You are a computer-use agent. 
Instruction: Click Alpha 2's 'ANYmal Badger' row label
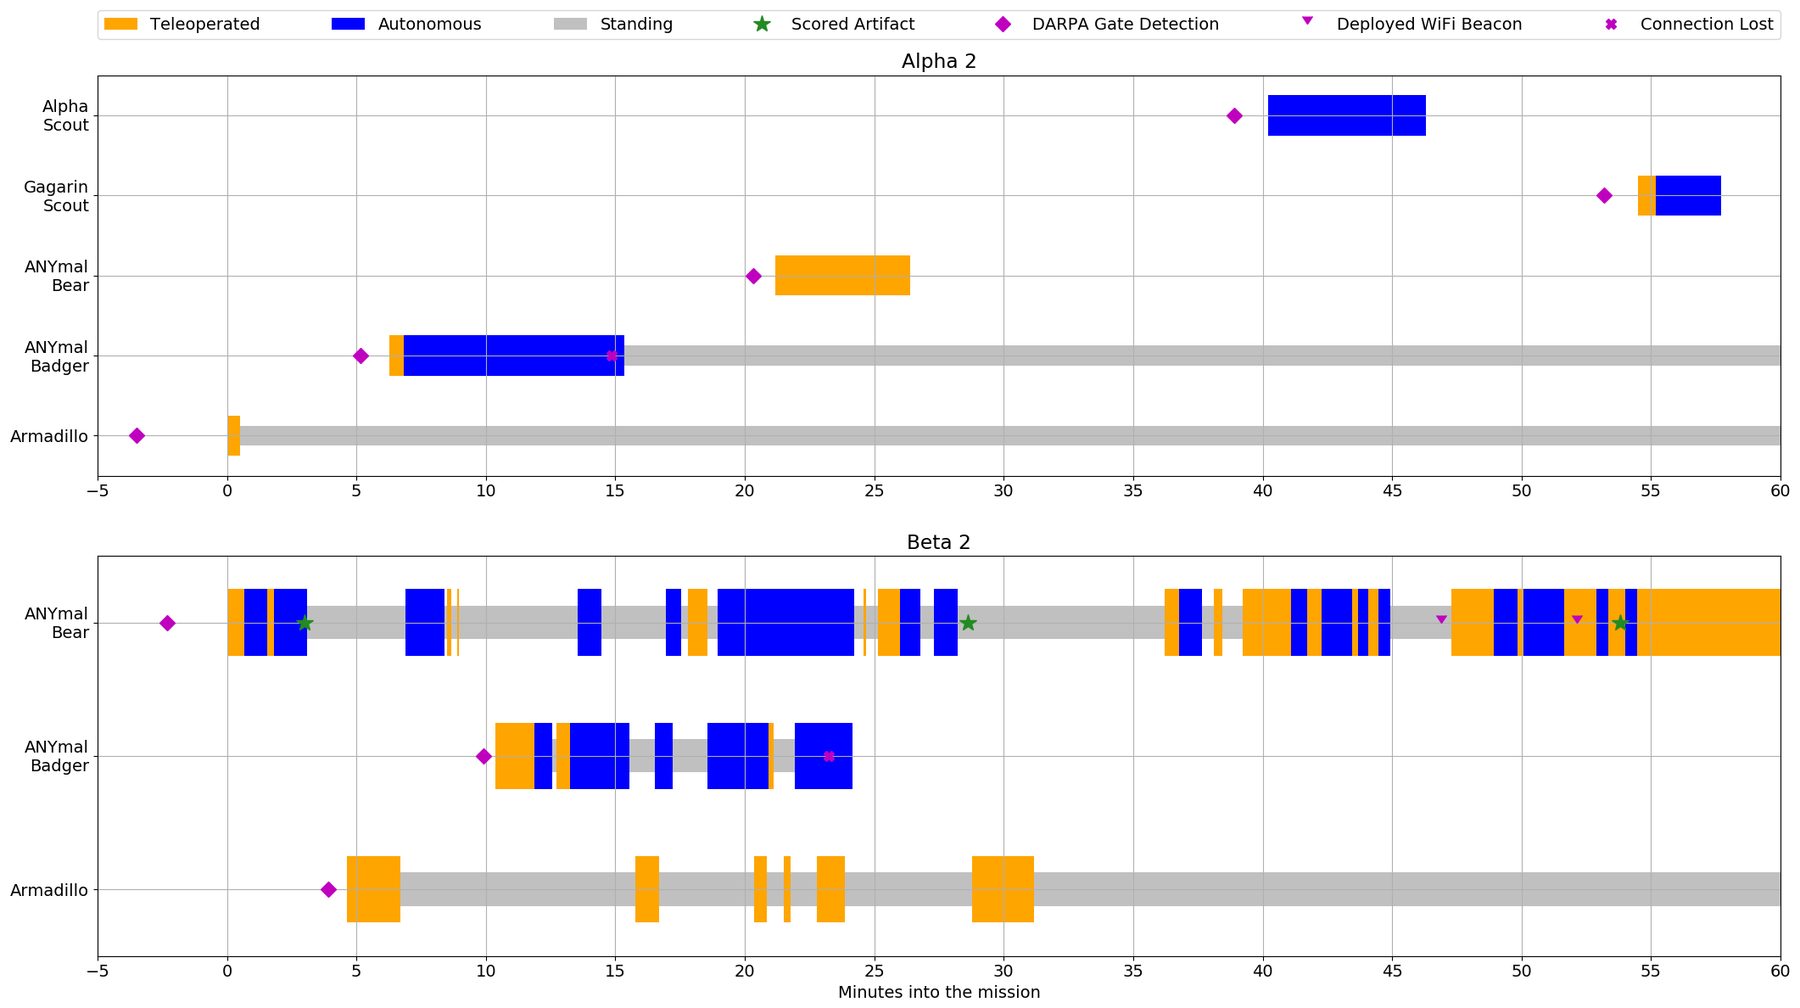57,356
